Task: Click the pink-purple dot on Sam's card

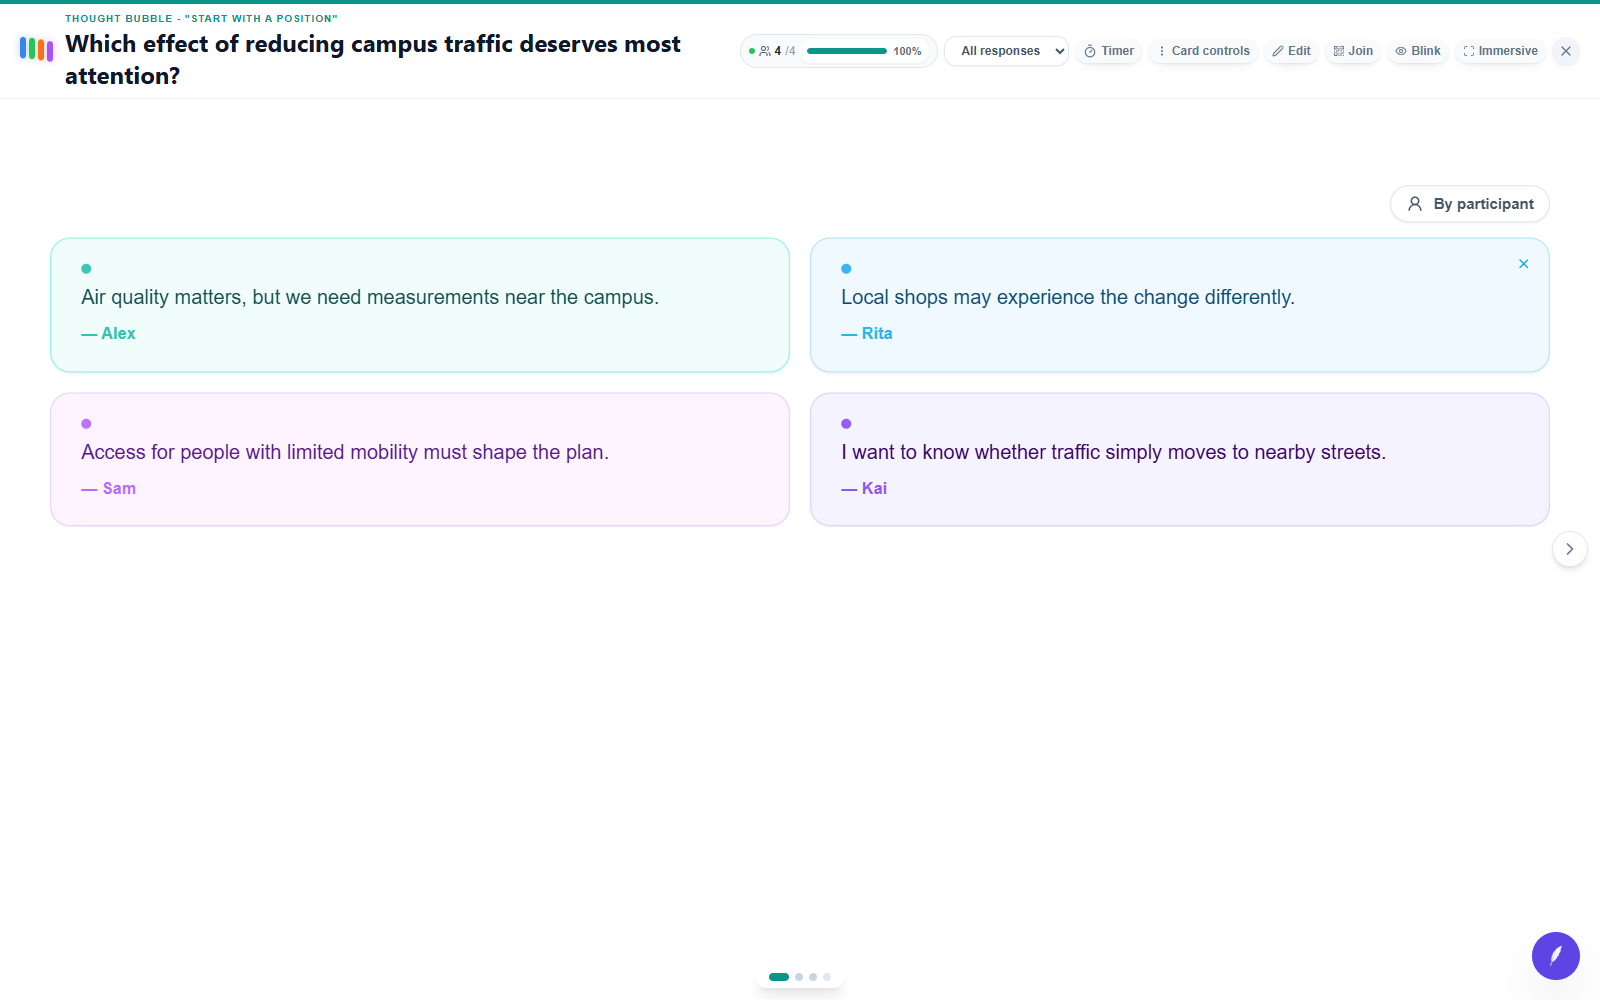Action: [x=86, y=424]
